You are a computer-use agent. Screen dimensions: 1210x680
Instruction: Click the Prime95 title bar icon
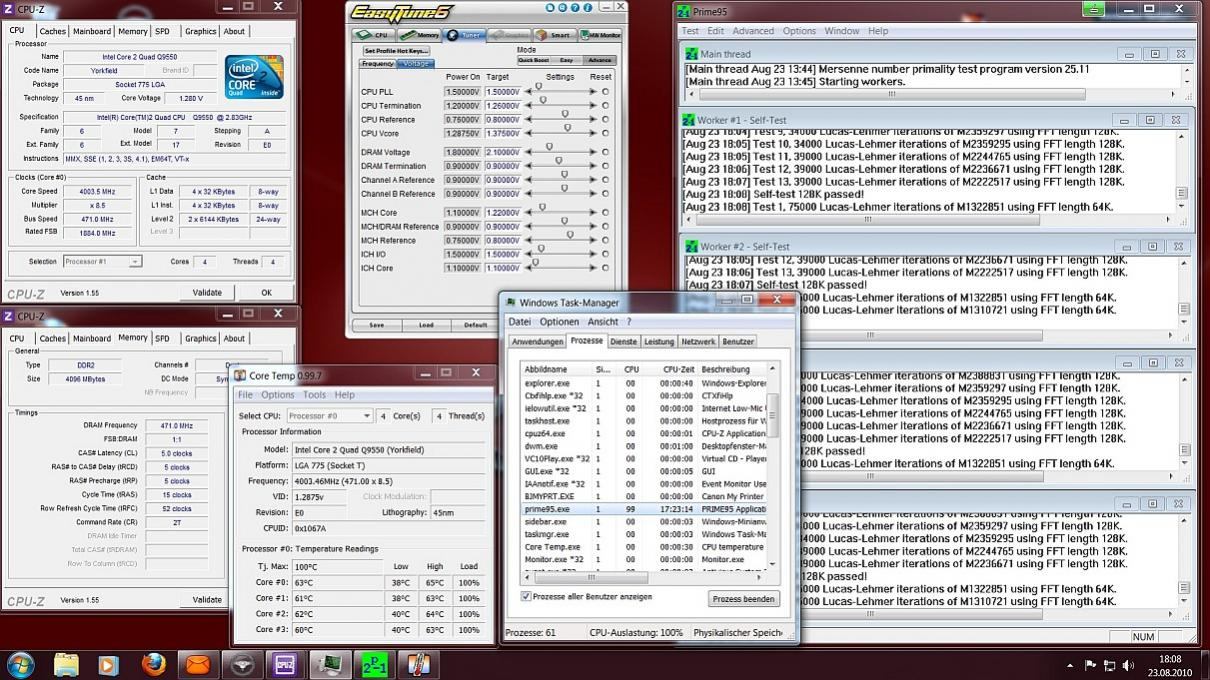[684, 12]
